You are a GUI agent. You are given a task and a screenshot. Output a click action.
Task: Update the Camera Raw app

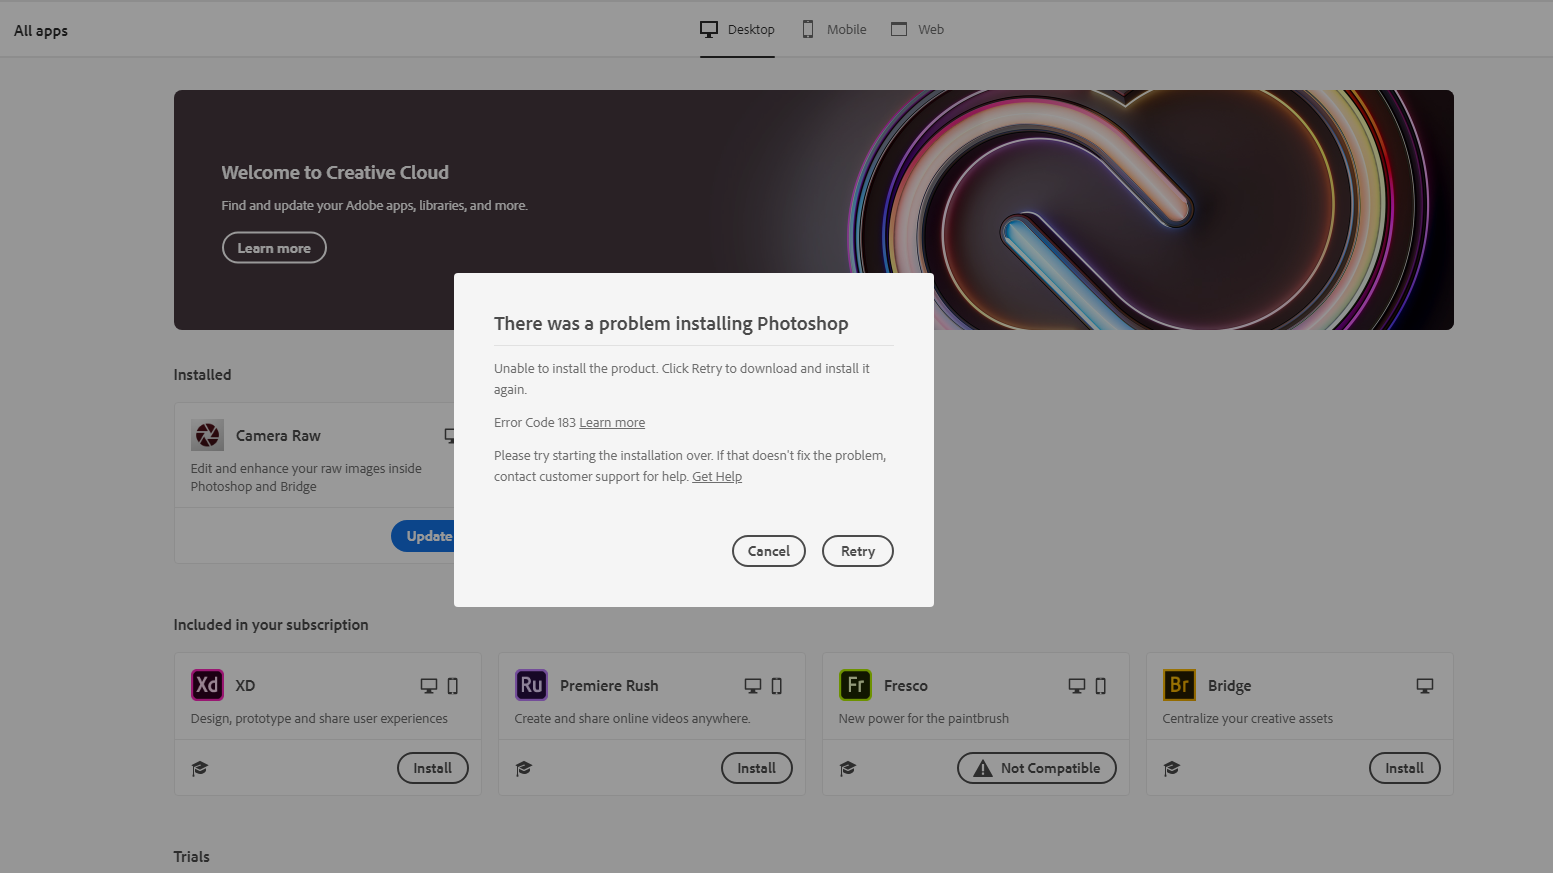pos(423,536)
